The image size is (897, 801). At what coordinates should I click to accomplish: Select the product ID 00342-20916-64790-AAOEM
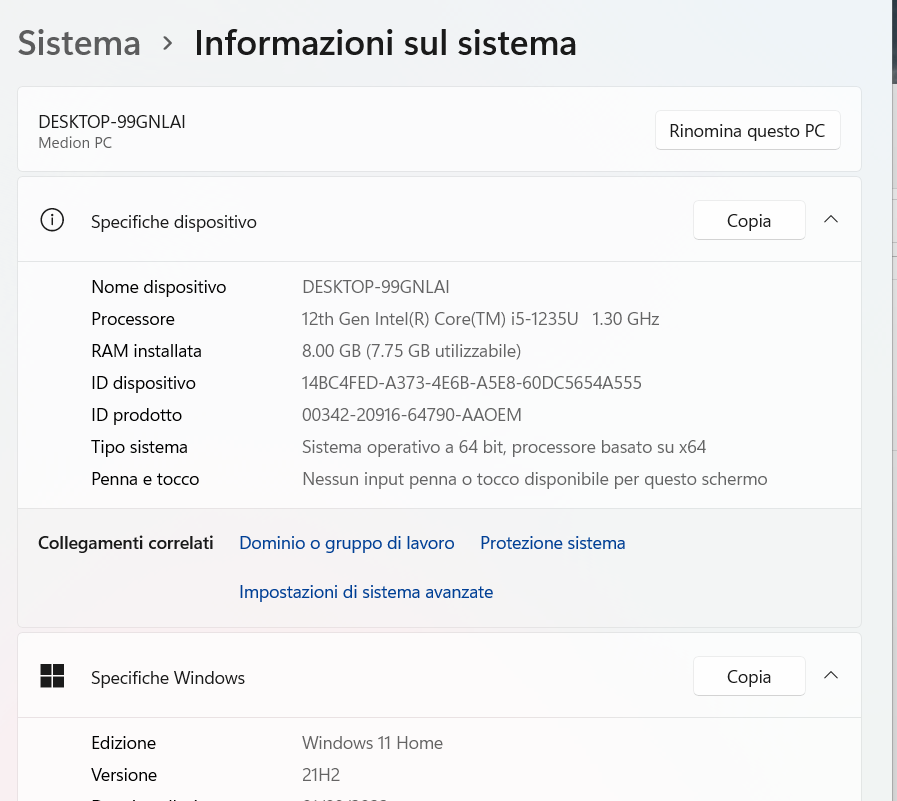coord(411,415)
